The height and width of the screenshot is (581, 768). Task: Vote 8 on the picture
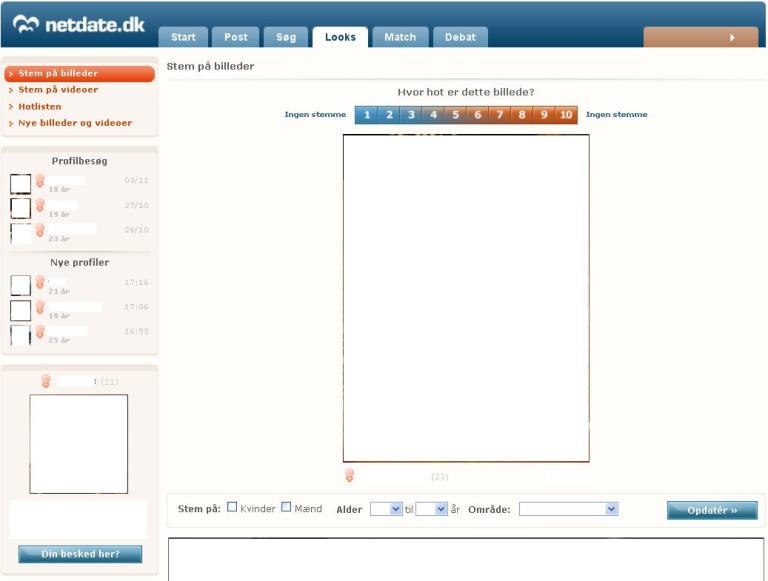pos(522,115)
